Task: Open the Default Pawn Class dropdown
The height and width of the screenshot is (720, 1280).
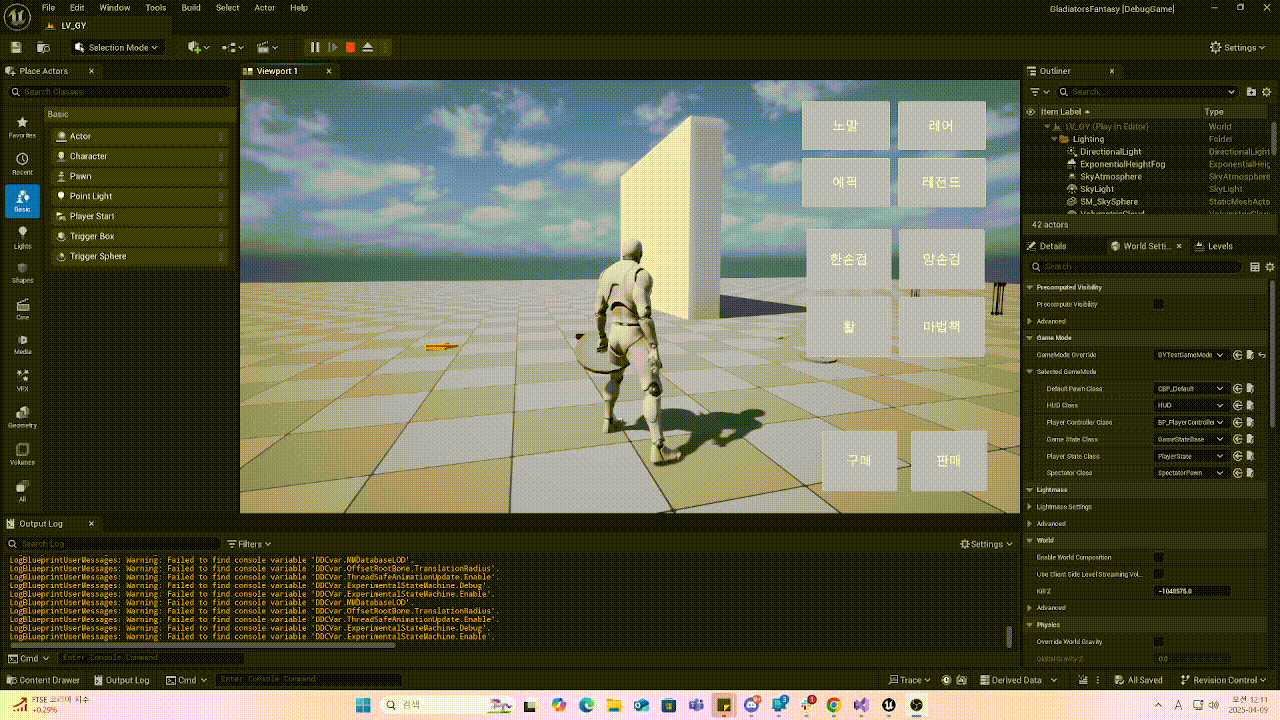Action: [x=1190, y=388]
